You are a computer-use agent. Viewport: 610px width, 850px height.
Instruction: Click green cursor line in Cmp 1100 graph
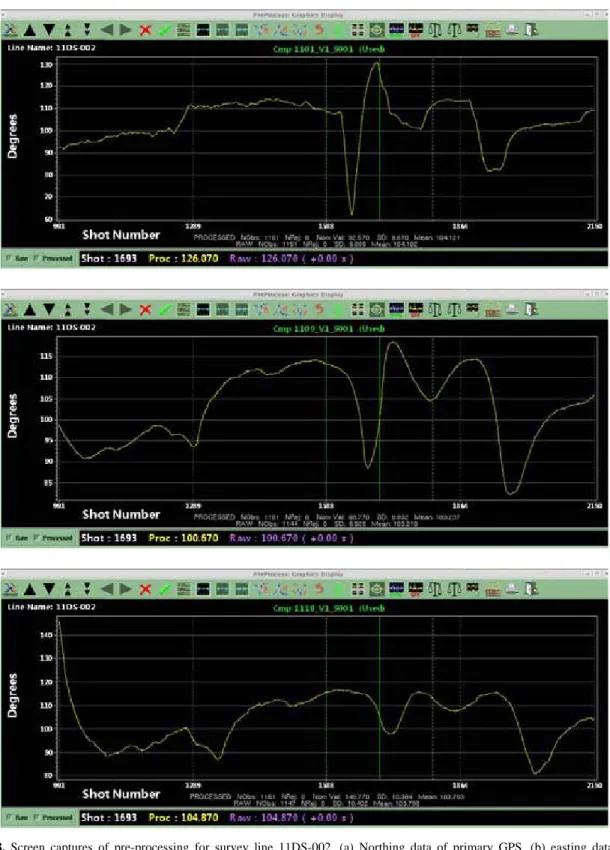pos(379,417)
